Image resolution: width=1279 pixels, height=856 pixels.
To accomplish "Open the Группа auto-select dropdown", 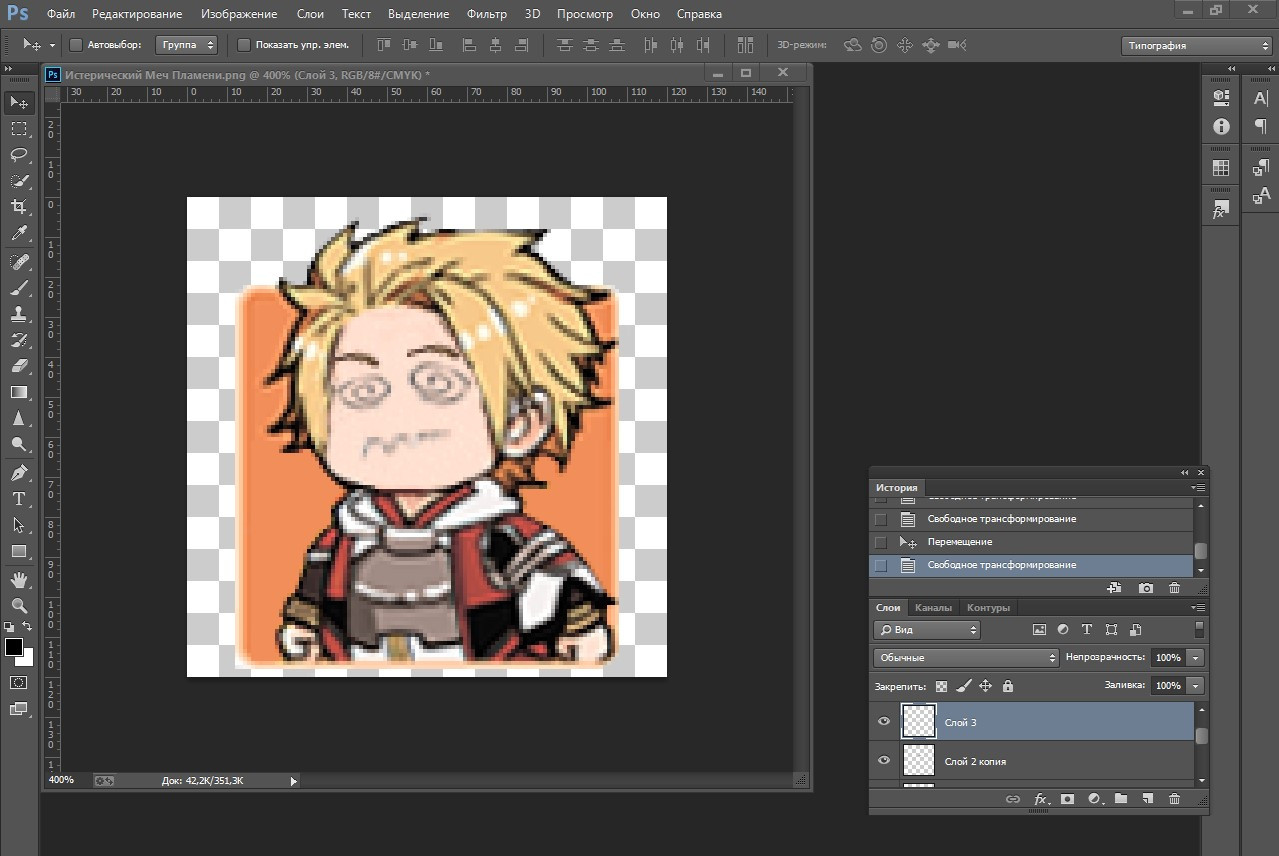I will point(186,45).
